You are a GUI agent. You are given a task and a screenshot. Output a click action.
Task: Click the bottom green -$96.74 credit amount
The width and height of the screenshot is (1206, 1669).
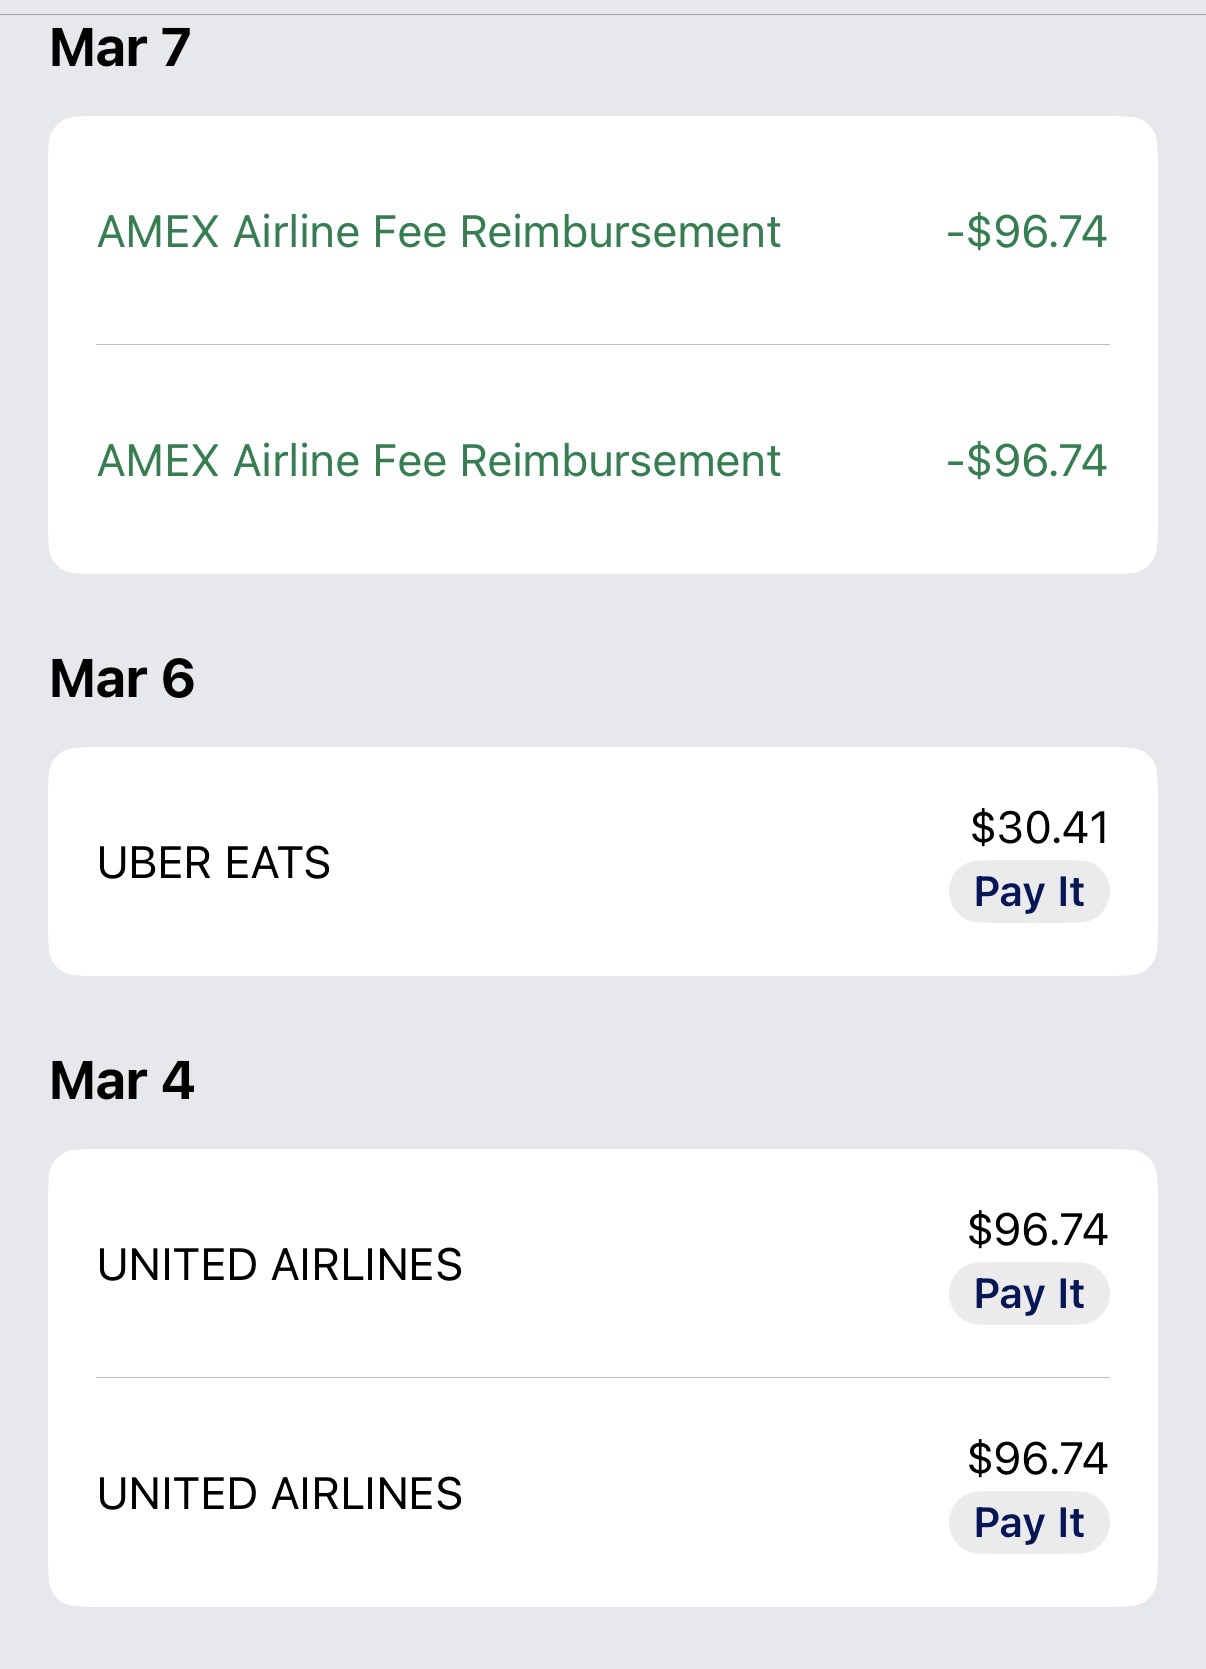click(1027, 461)
